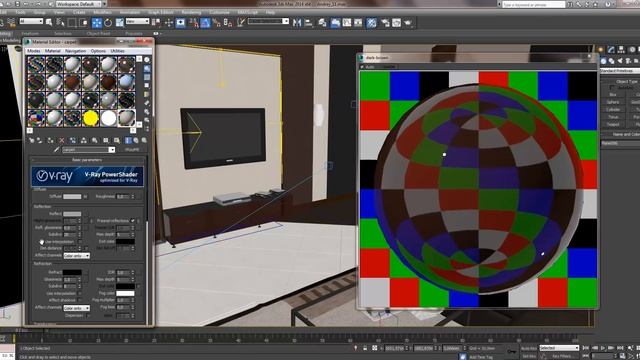Open the Customize menu
Screen dimensions: 640x360
[x=219, y=12]
